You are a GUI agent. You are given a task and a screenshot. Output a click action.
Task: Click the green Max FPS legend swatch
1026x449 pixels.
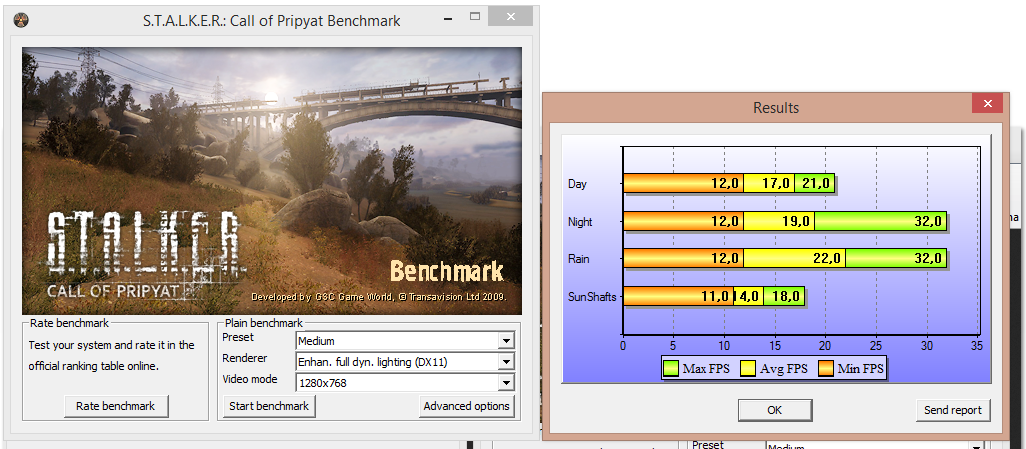[671, 368]
